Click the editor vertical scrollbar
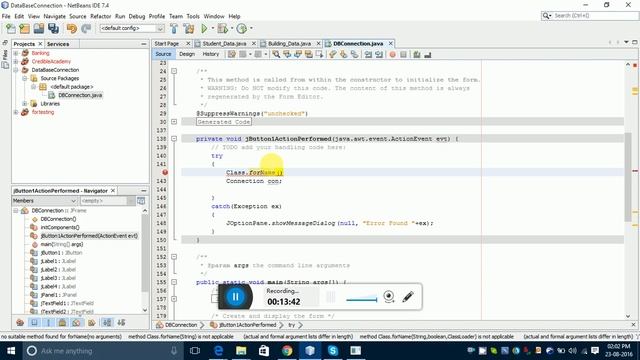Image resolution: width=640 pixels, height=360 pixels. pos(628,176)
